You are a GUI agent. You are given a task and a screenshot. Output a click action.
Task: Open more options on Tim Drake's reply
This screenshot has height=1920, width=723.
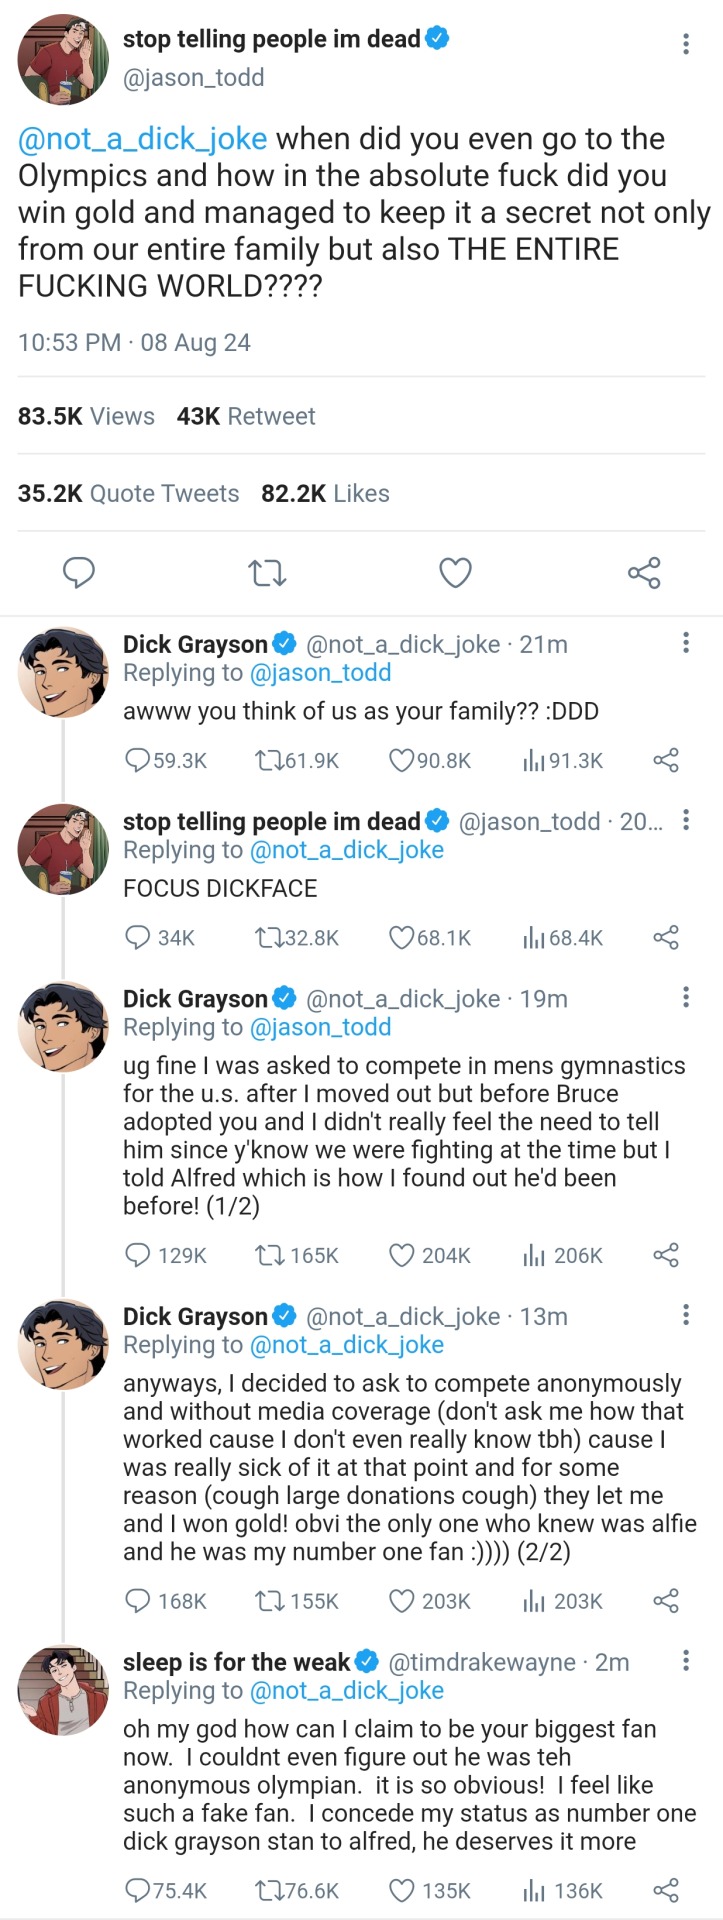tap(685, 1661)
